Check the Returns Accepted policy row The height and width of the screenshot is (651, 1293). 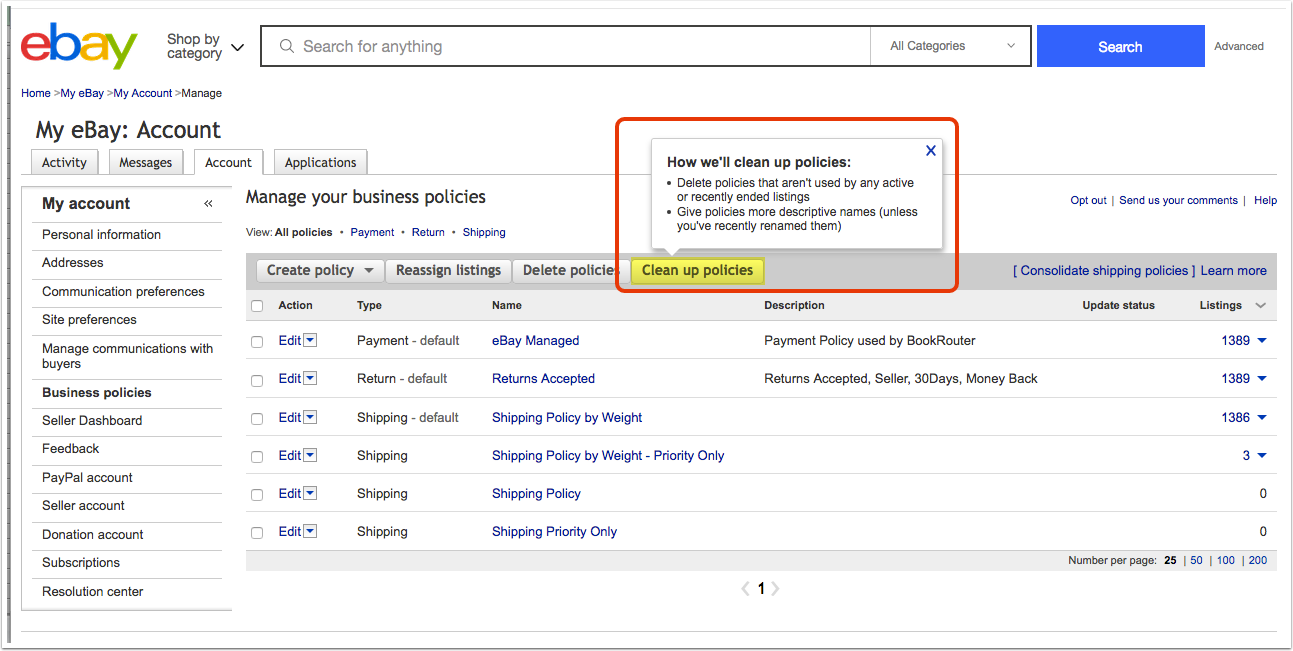coord(257,380)
